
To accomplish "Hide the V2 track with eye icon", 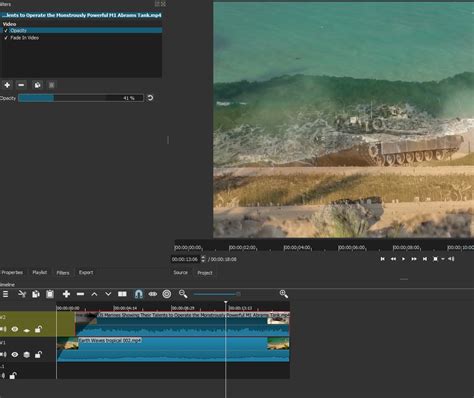I will point(15,329).
